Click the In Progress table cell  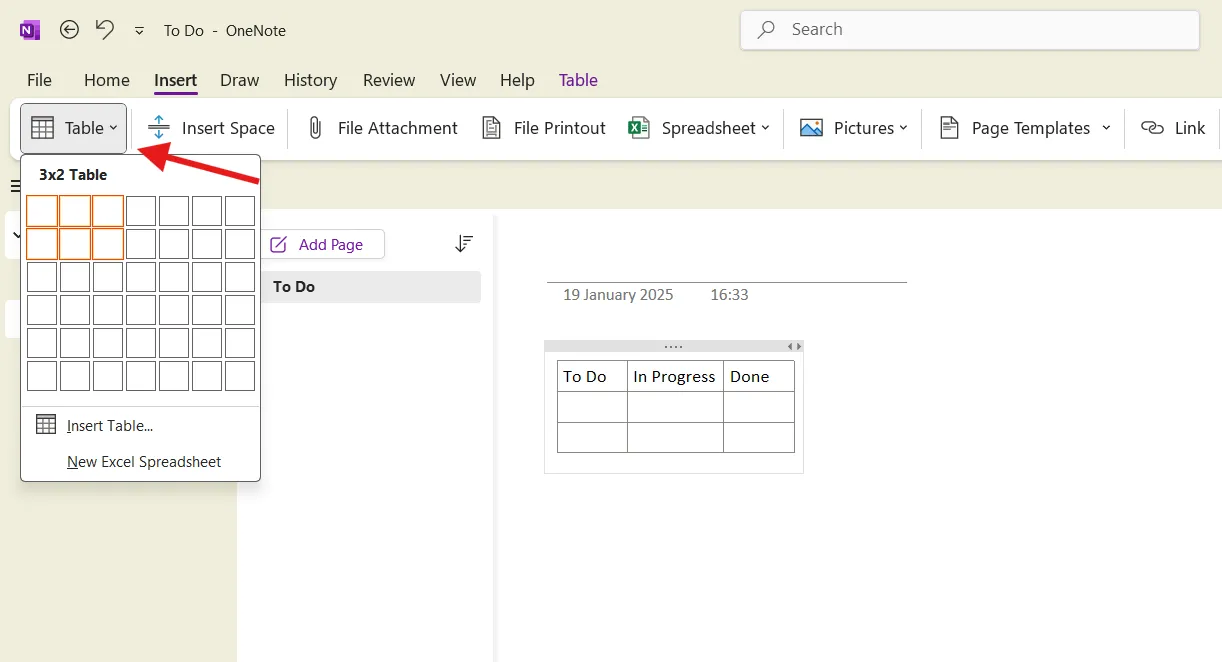(x=675, y=376)
